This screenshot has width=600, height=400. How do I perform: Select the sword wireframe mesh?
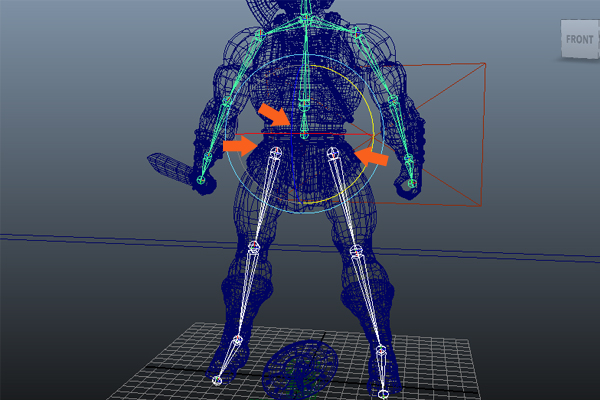(x=170, y=167)
